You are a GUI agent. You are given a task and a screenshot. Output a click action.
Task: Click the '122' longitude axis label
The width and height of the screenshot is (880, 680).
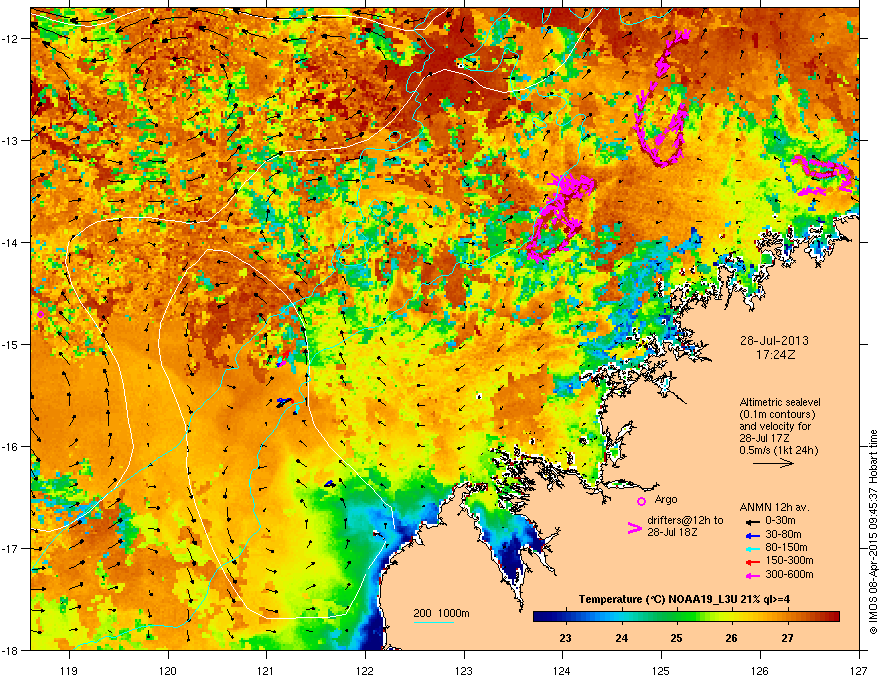pos(365,670)
